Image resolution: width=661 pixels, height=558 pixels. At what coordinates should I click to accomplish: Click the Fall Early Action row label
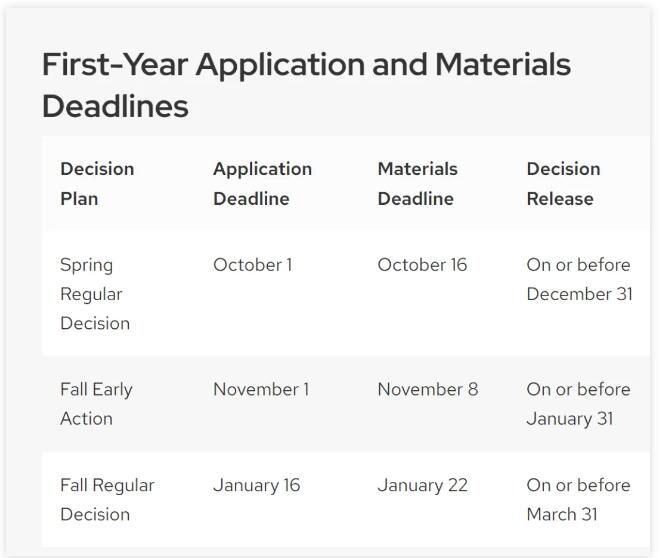coord(96,404)
